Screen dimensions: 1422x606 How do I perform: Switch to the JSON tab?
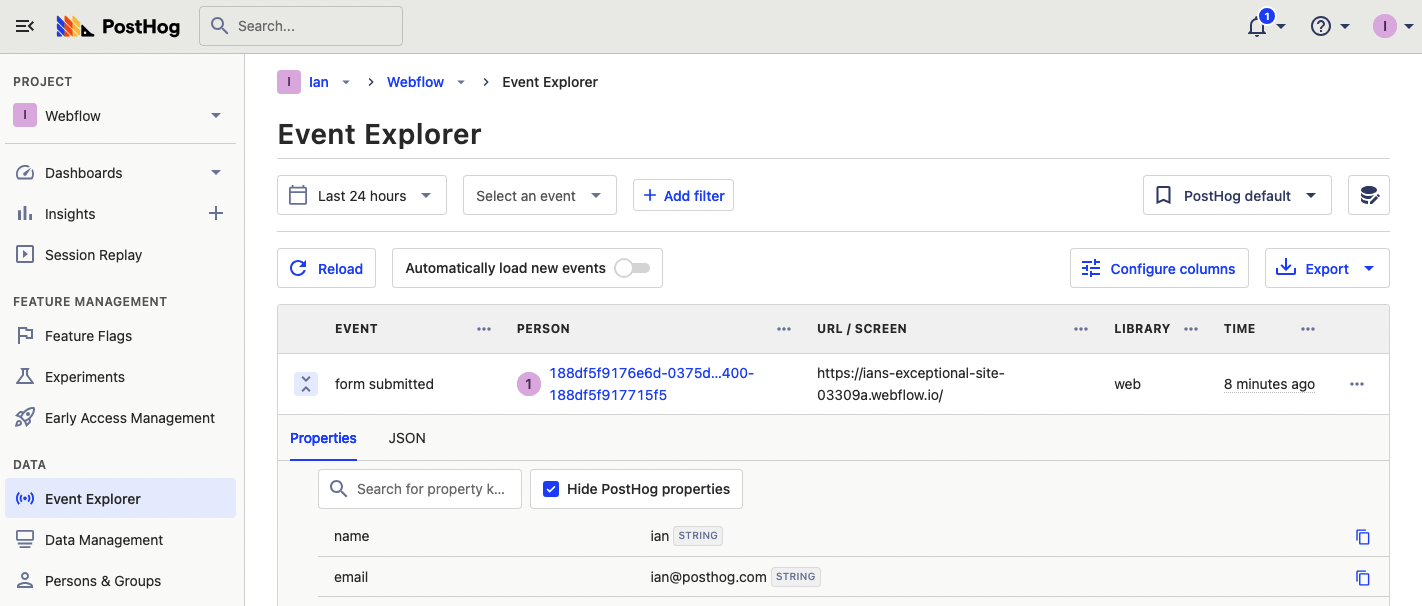click(407, 438)
